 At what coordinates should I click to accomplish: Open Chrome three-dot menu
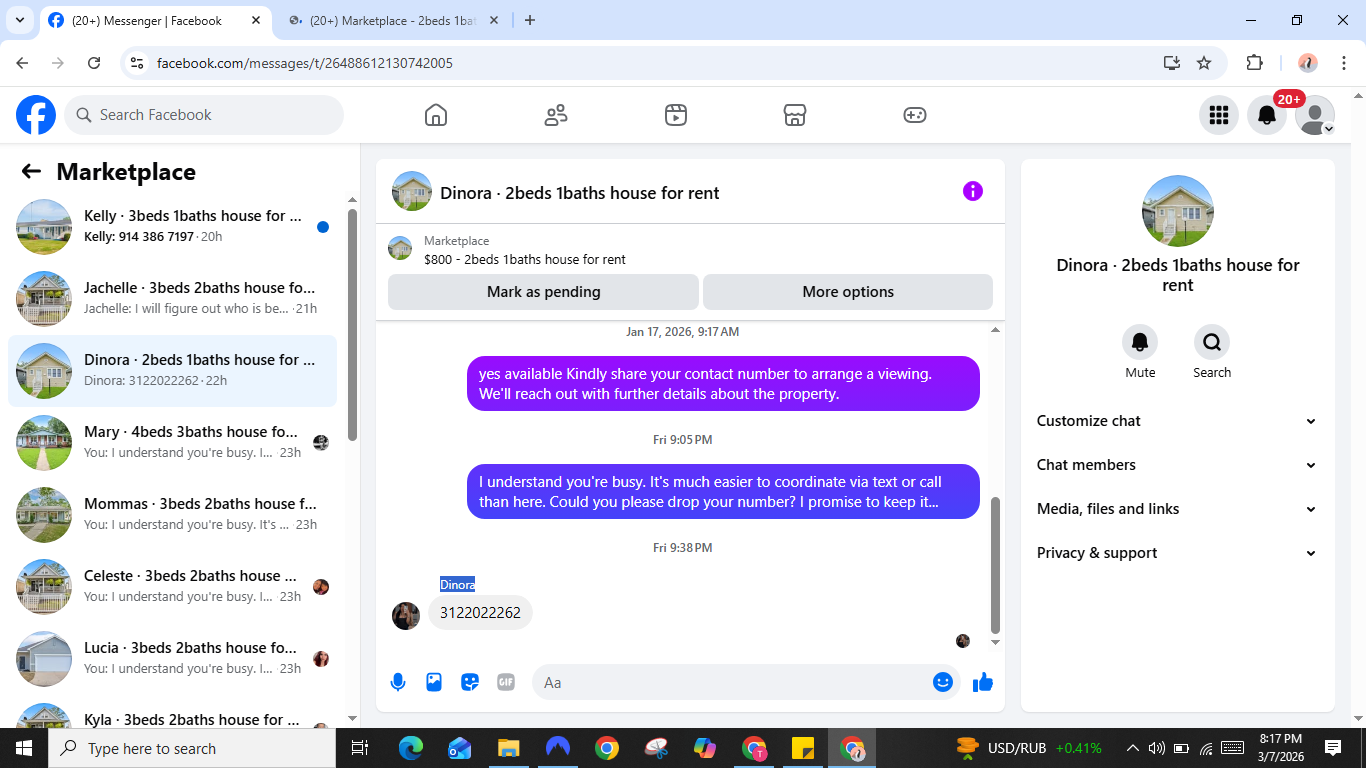pos(1344,63)
